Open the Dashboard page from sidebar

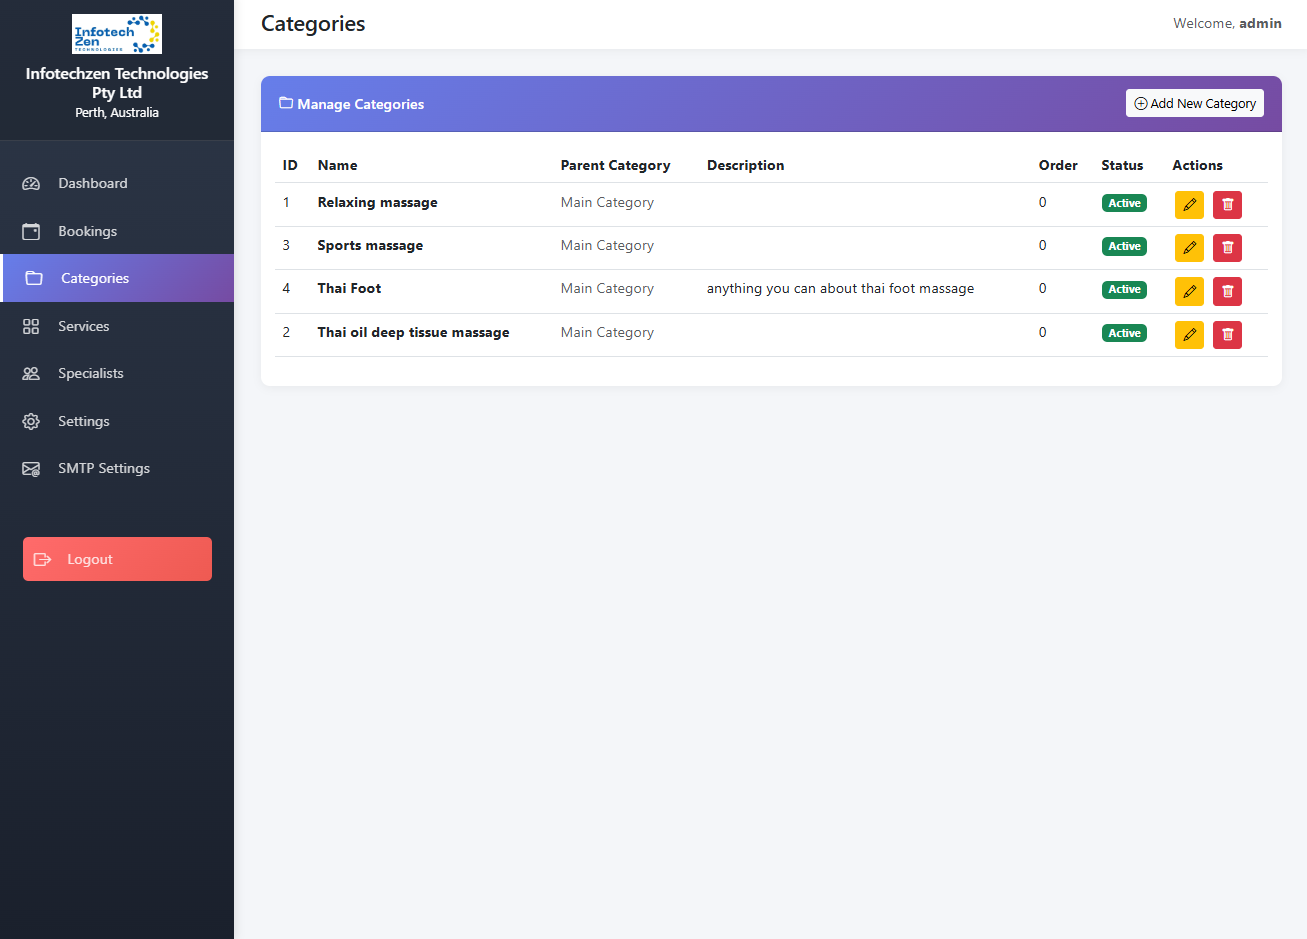coord(92,183)
